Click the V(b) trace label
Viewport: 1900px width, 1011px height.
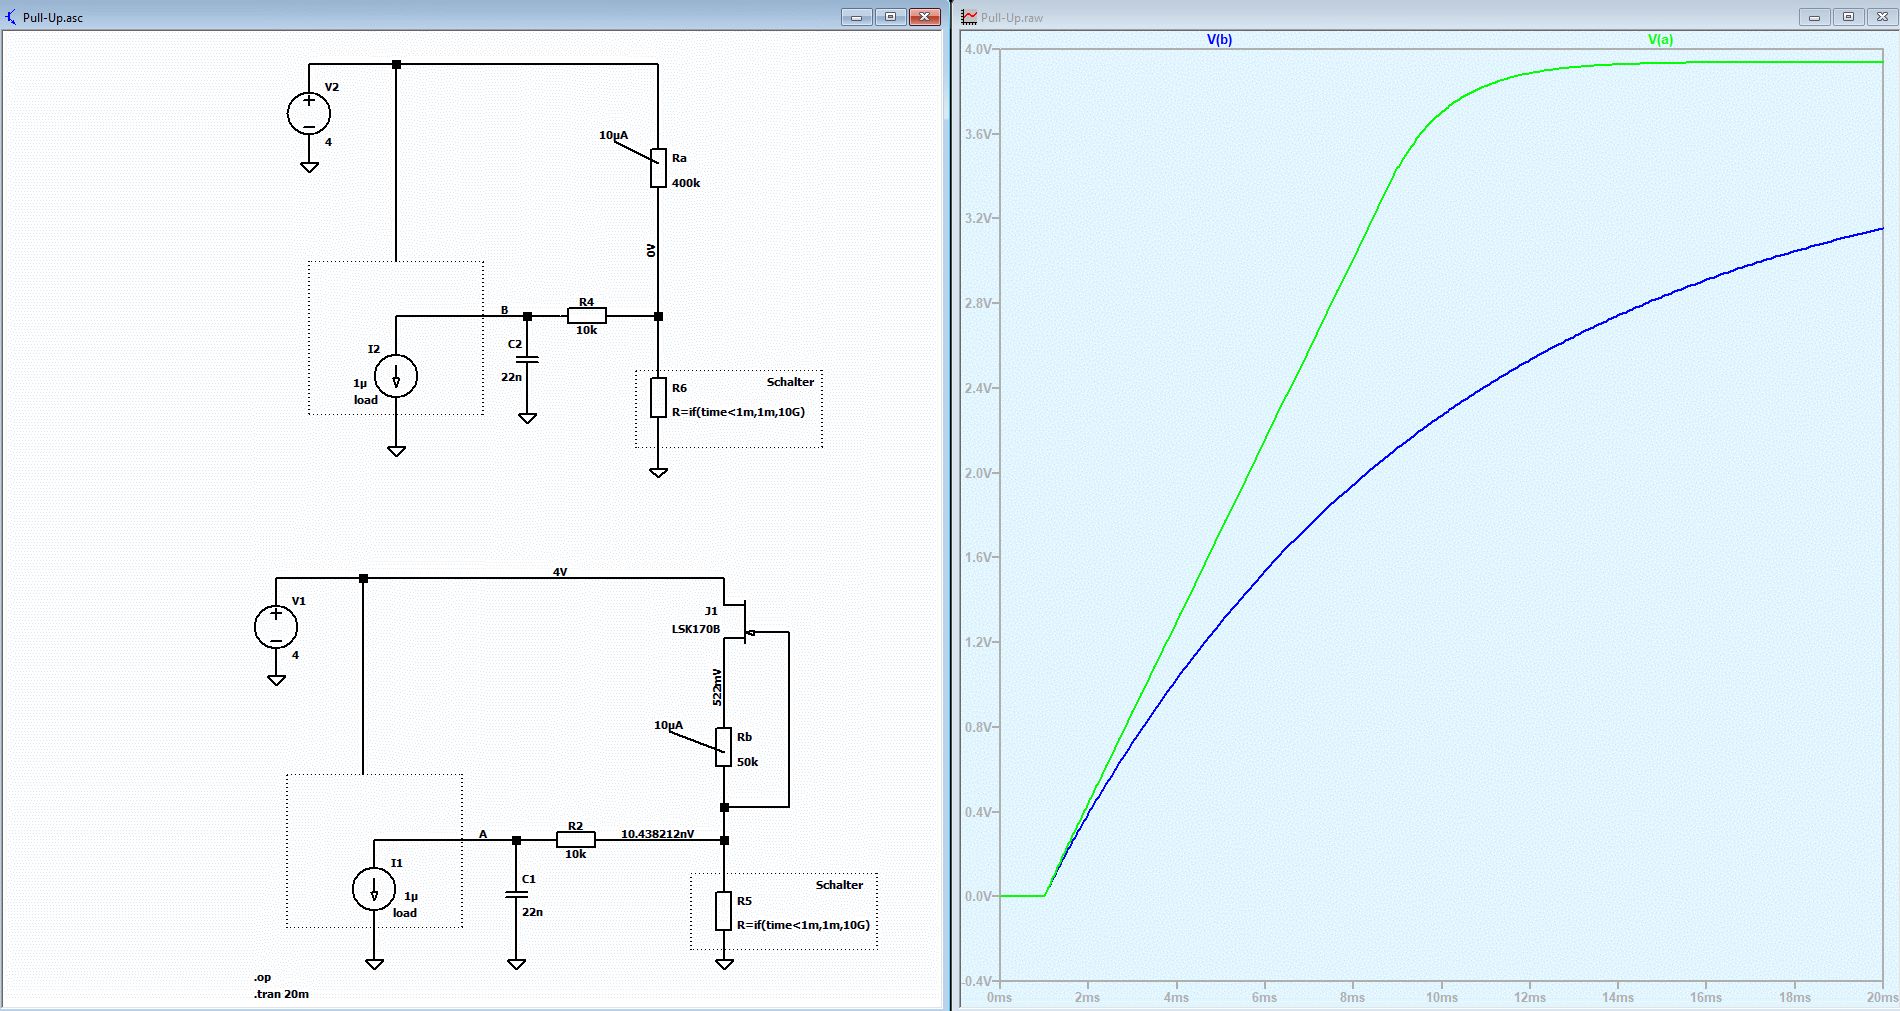click(1219, 40)
